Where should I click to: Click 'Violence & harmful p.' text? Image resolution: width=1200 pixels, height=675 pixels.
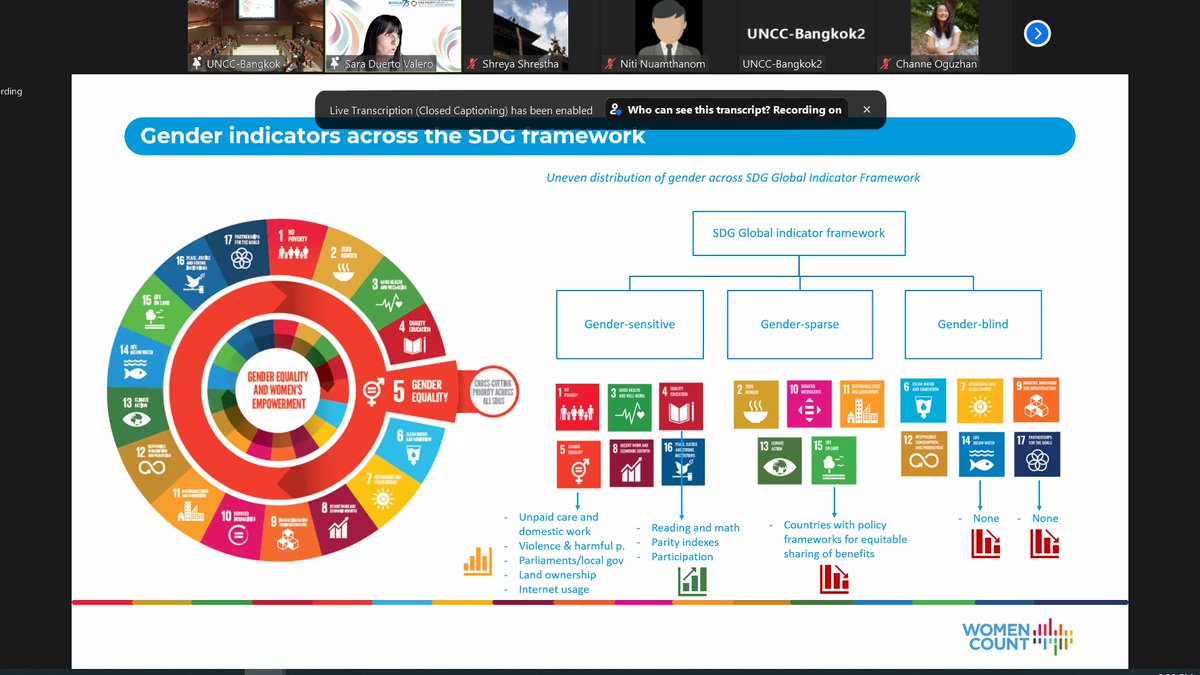click(x=571, y=546)
